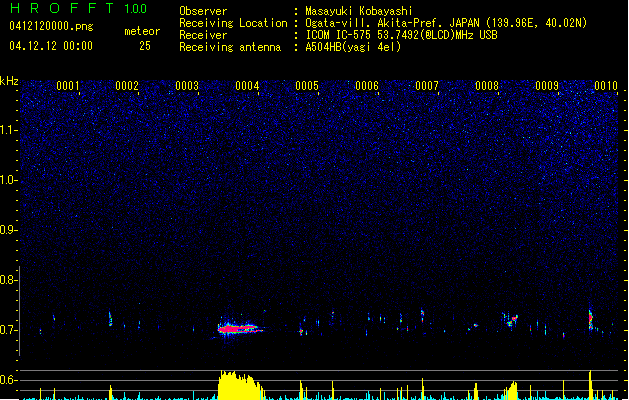Screen dimensions: 629x400
Task: Click time marker 0004
Action: coord(247,86)
